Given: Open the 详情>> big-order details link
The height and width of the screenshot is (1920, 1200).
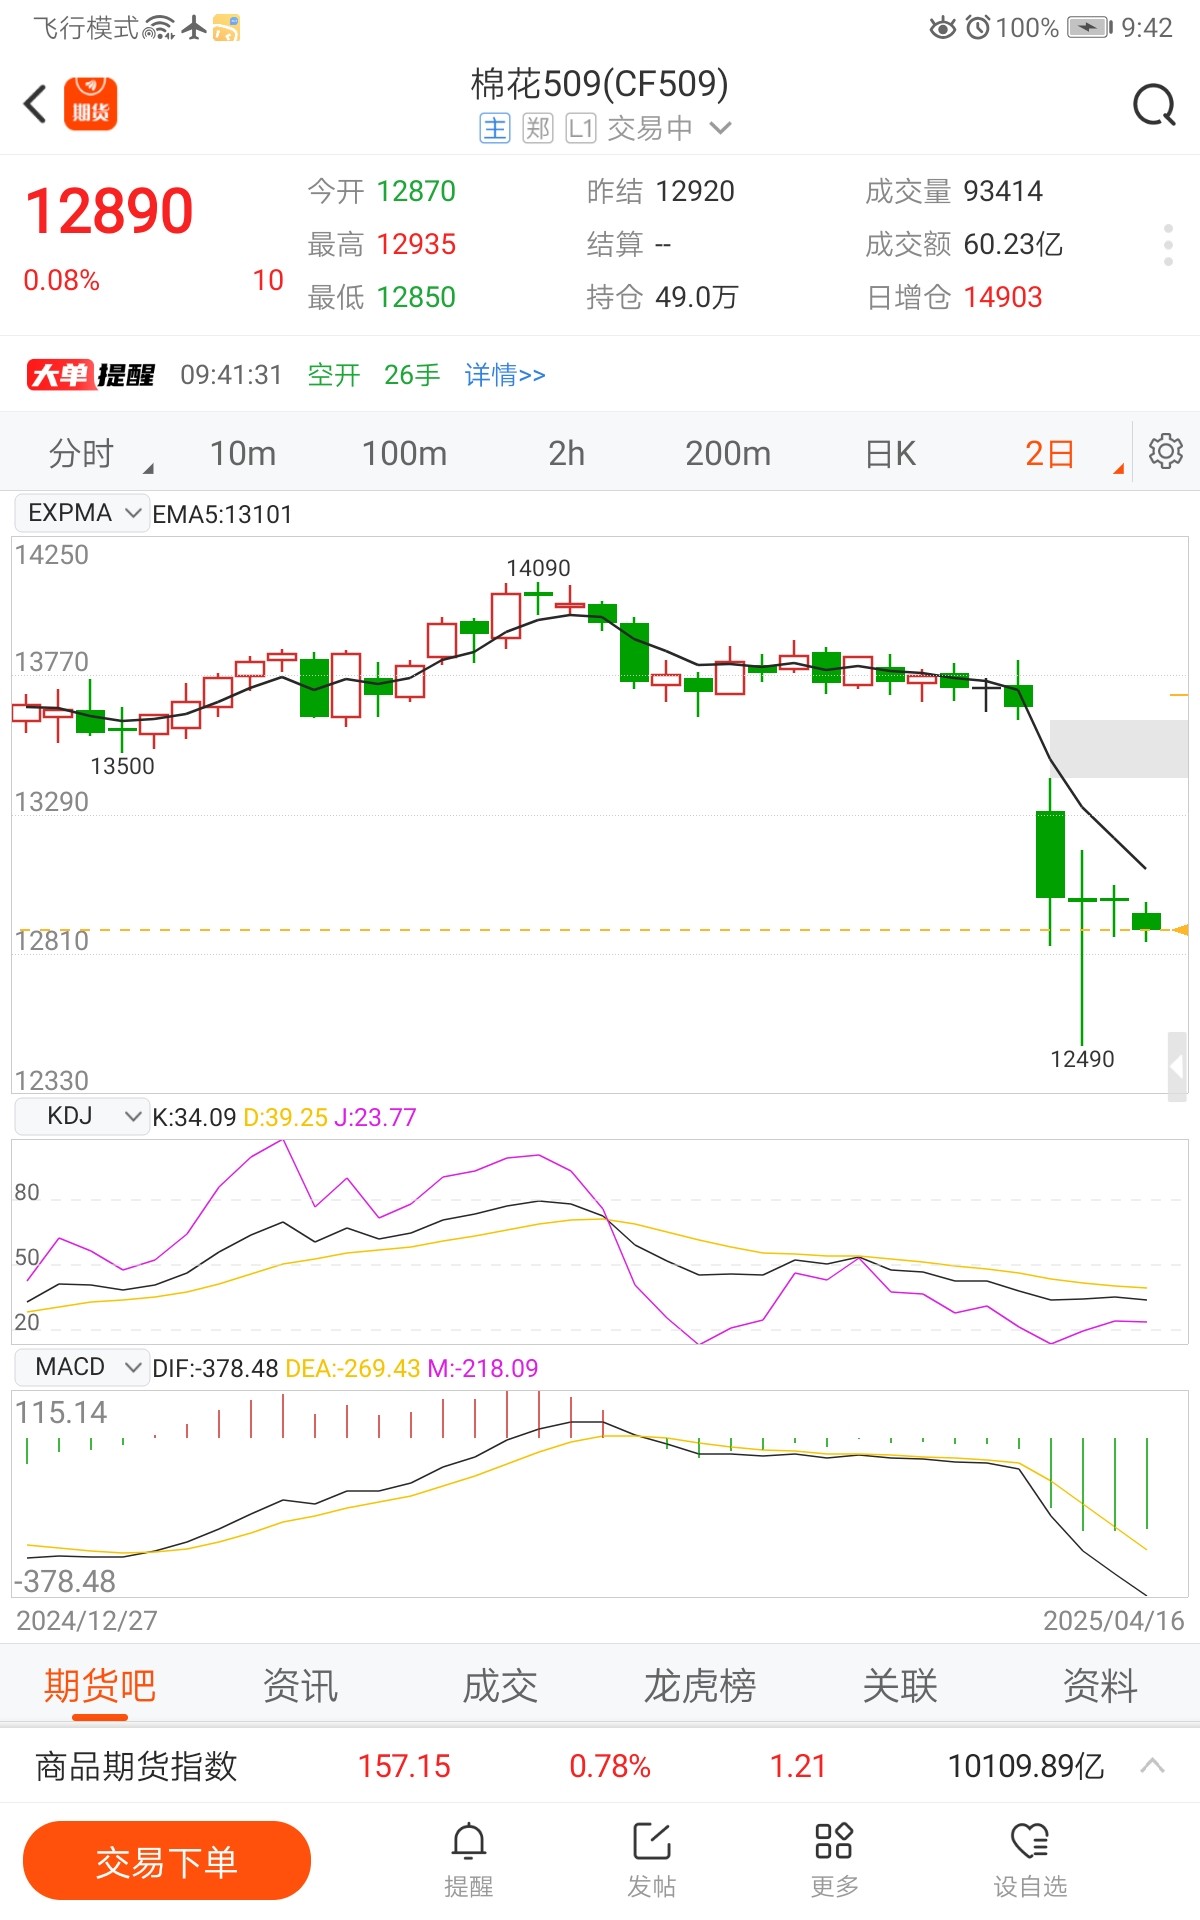Looking at the screenshot, I should pos(505,375).
